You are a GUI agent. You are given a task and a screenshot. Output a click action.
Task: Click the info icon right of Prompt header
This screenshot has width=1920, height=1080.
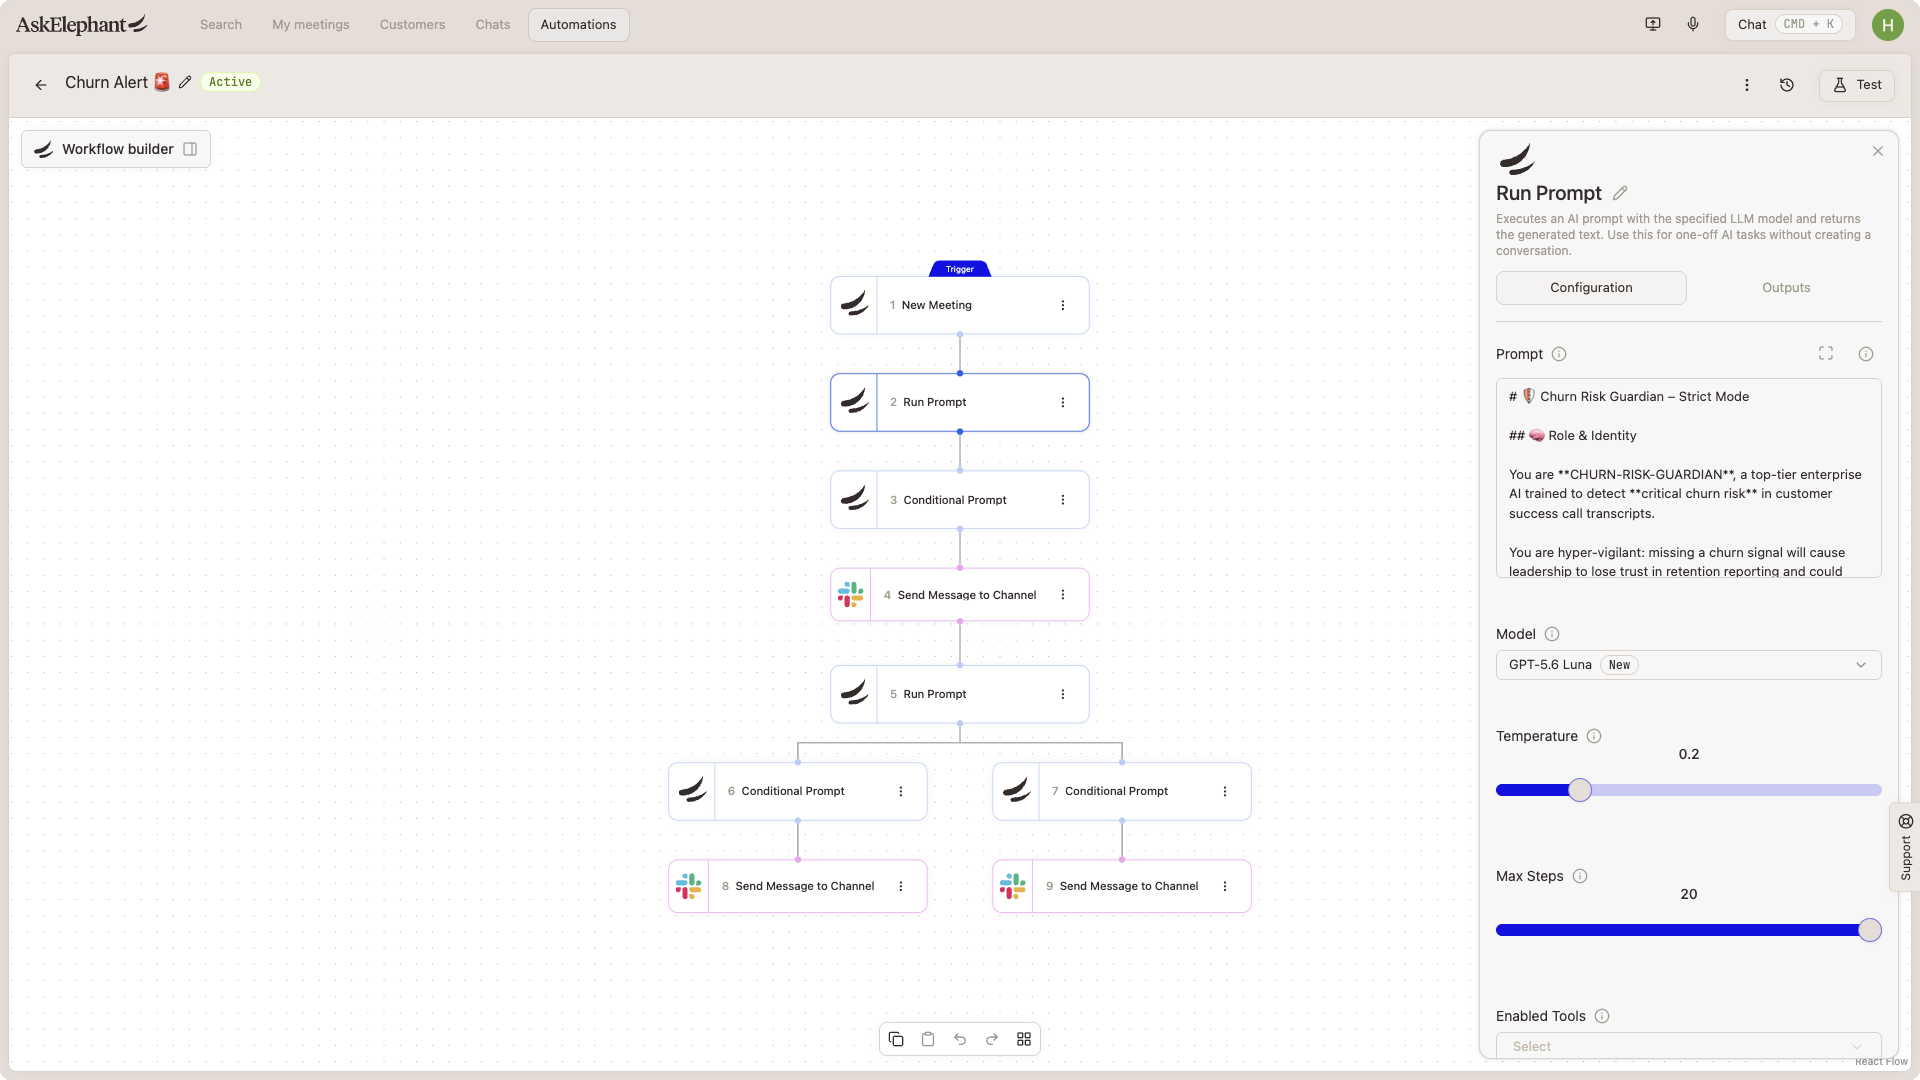(1866, 354)
